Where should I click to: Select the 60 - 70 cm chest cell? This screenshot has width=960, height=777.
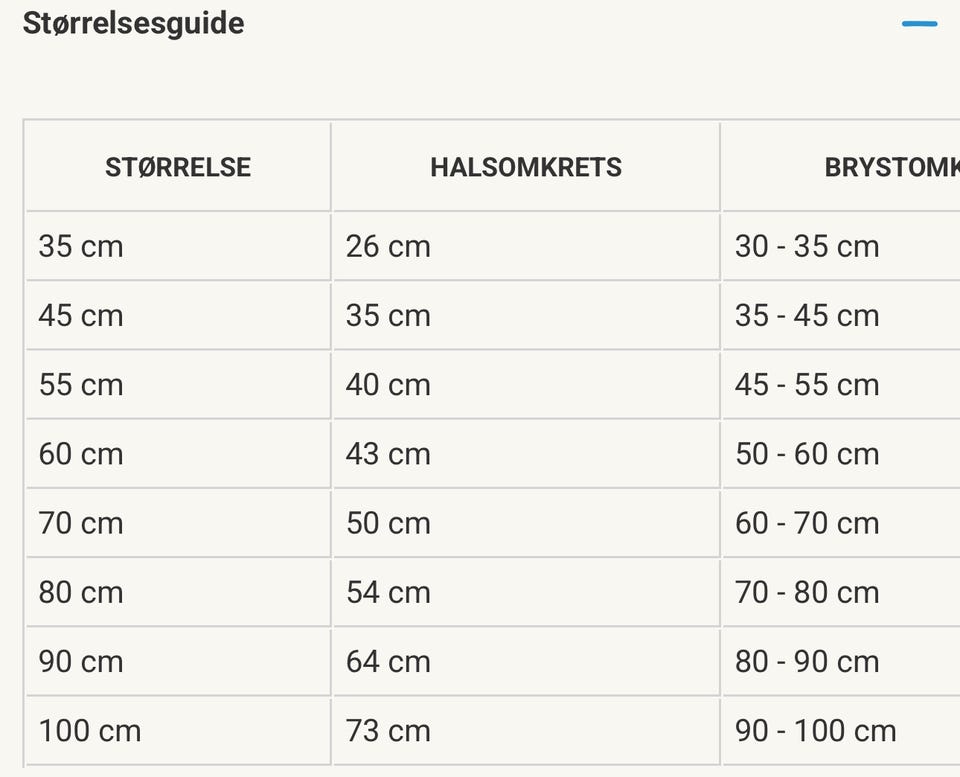pyautogui.click(x=807, y=523)
